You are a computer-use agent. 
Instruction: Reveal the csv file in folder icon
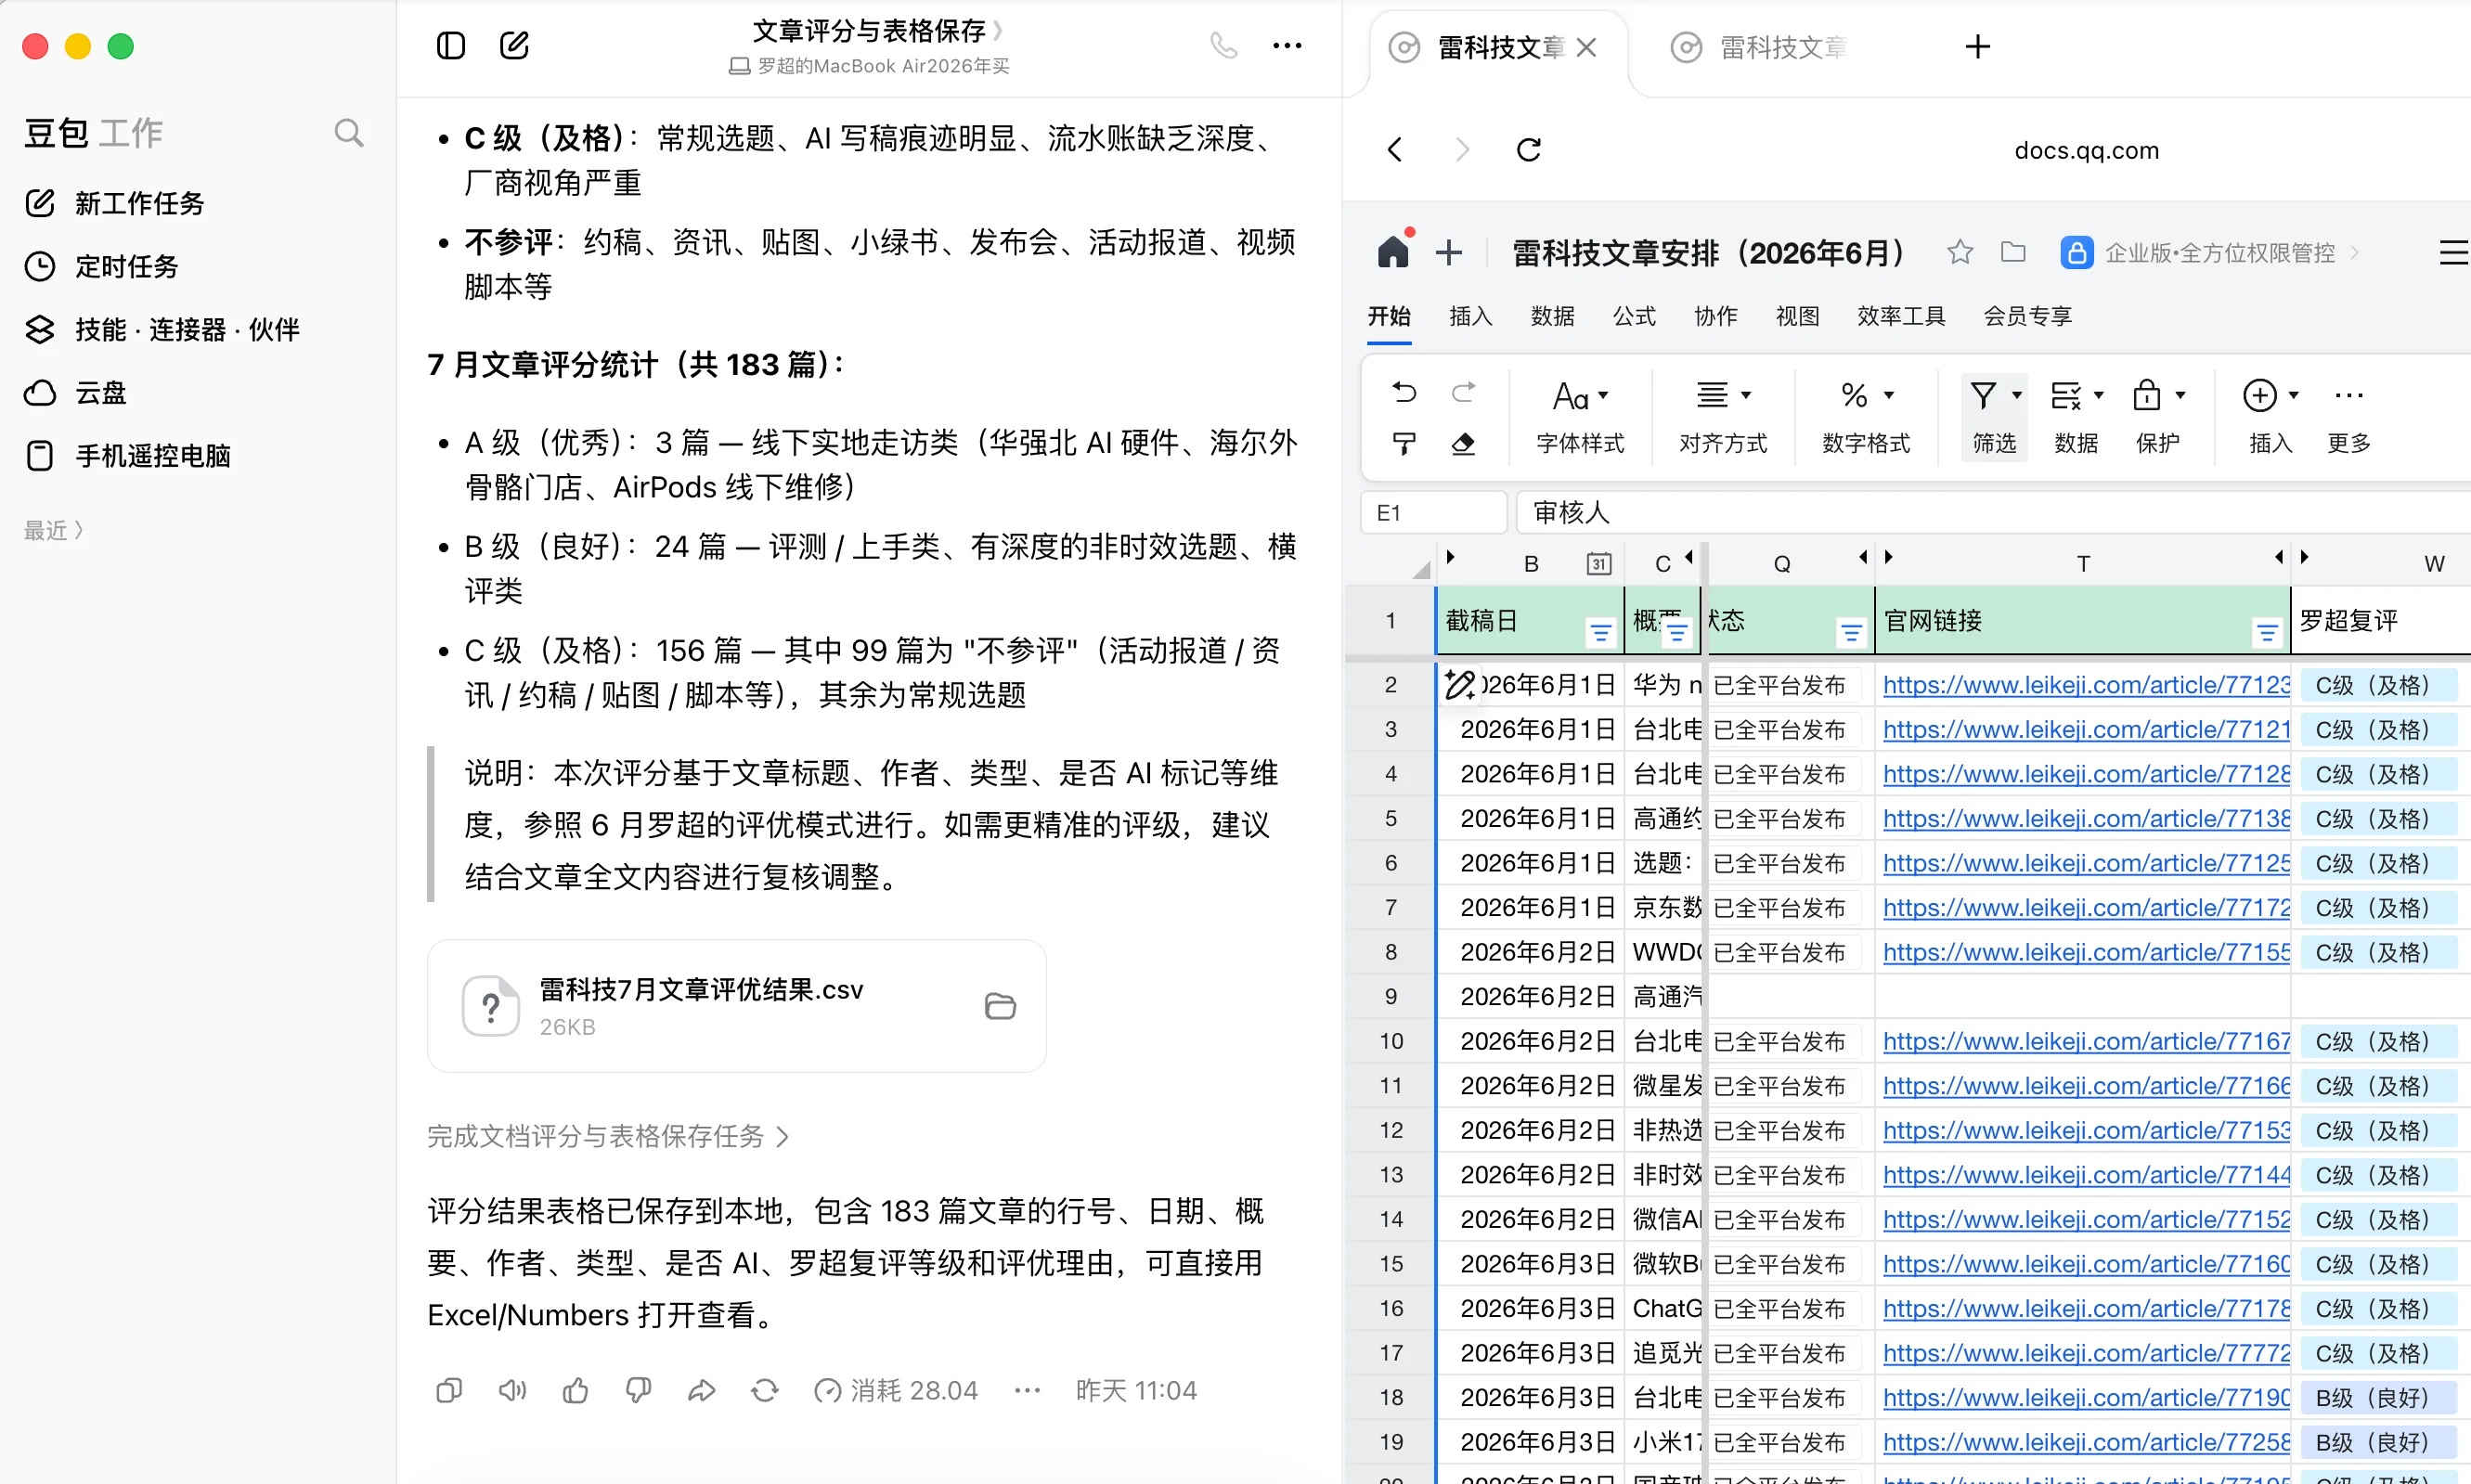(x=1000, y=1006)
